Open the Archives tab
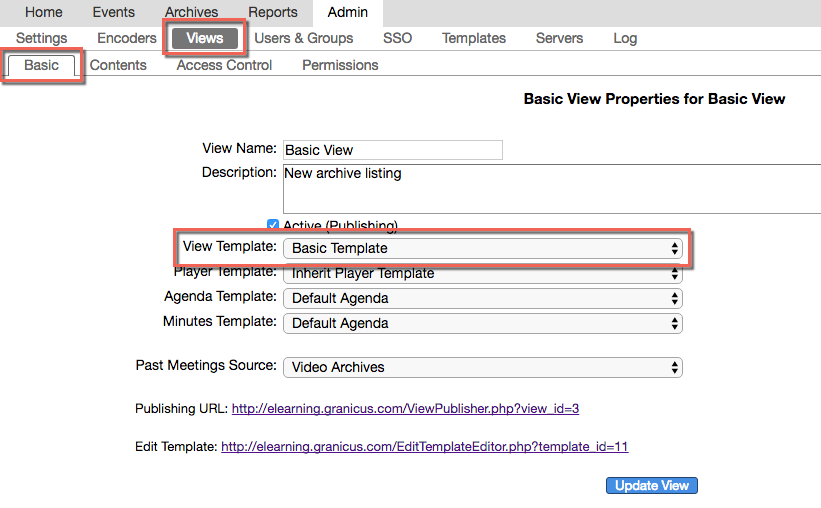Image resolution: width=821 pixels, height=508 pixels. 191,12
